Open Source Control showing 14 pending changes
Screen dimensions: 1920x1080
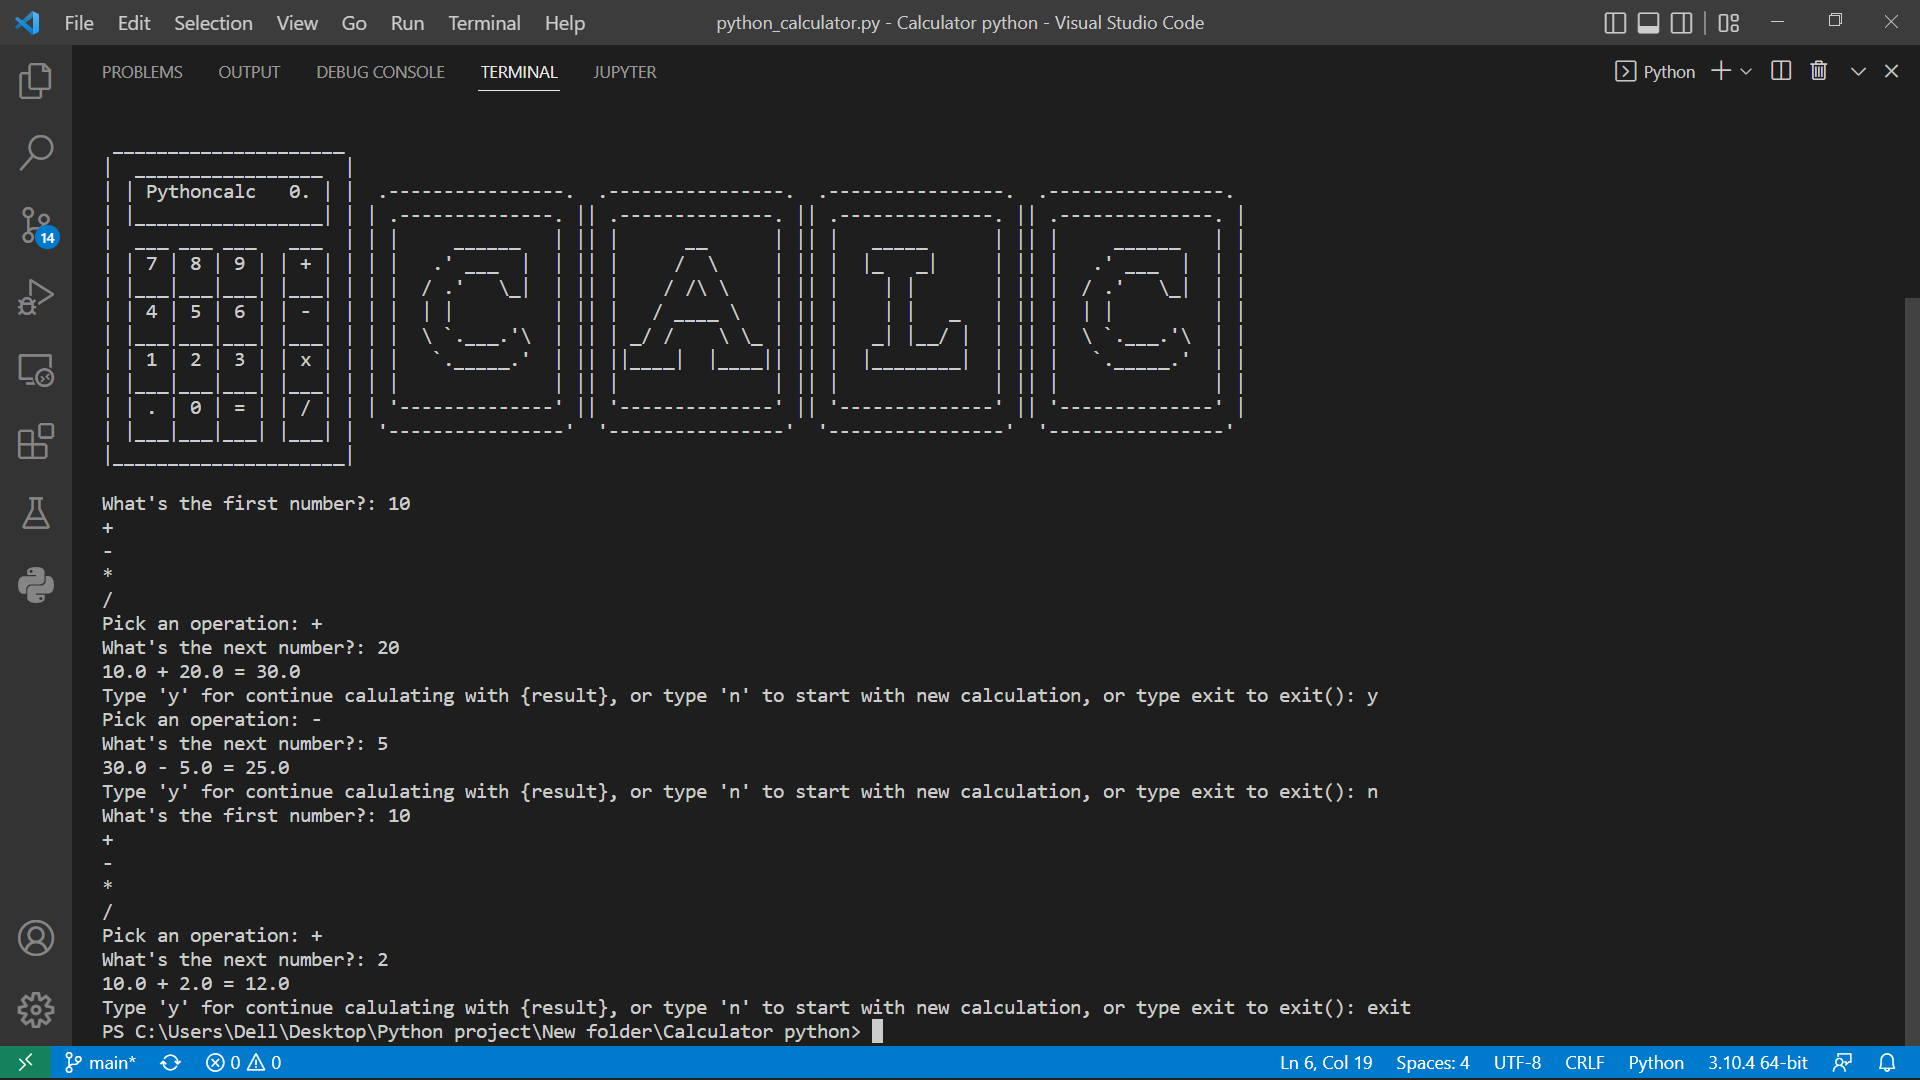pyautogui.click(x=36, y=226)
